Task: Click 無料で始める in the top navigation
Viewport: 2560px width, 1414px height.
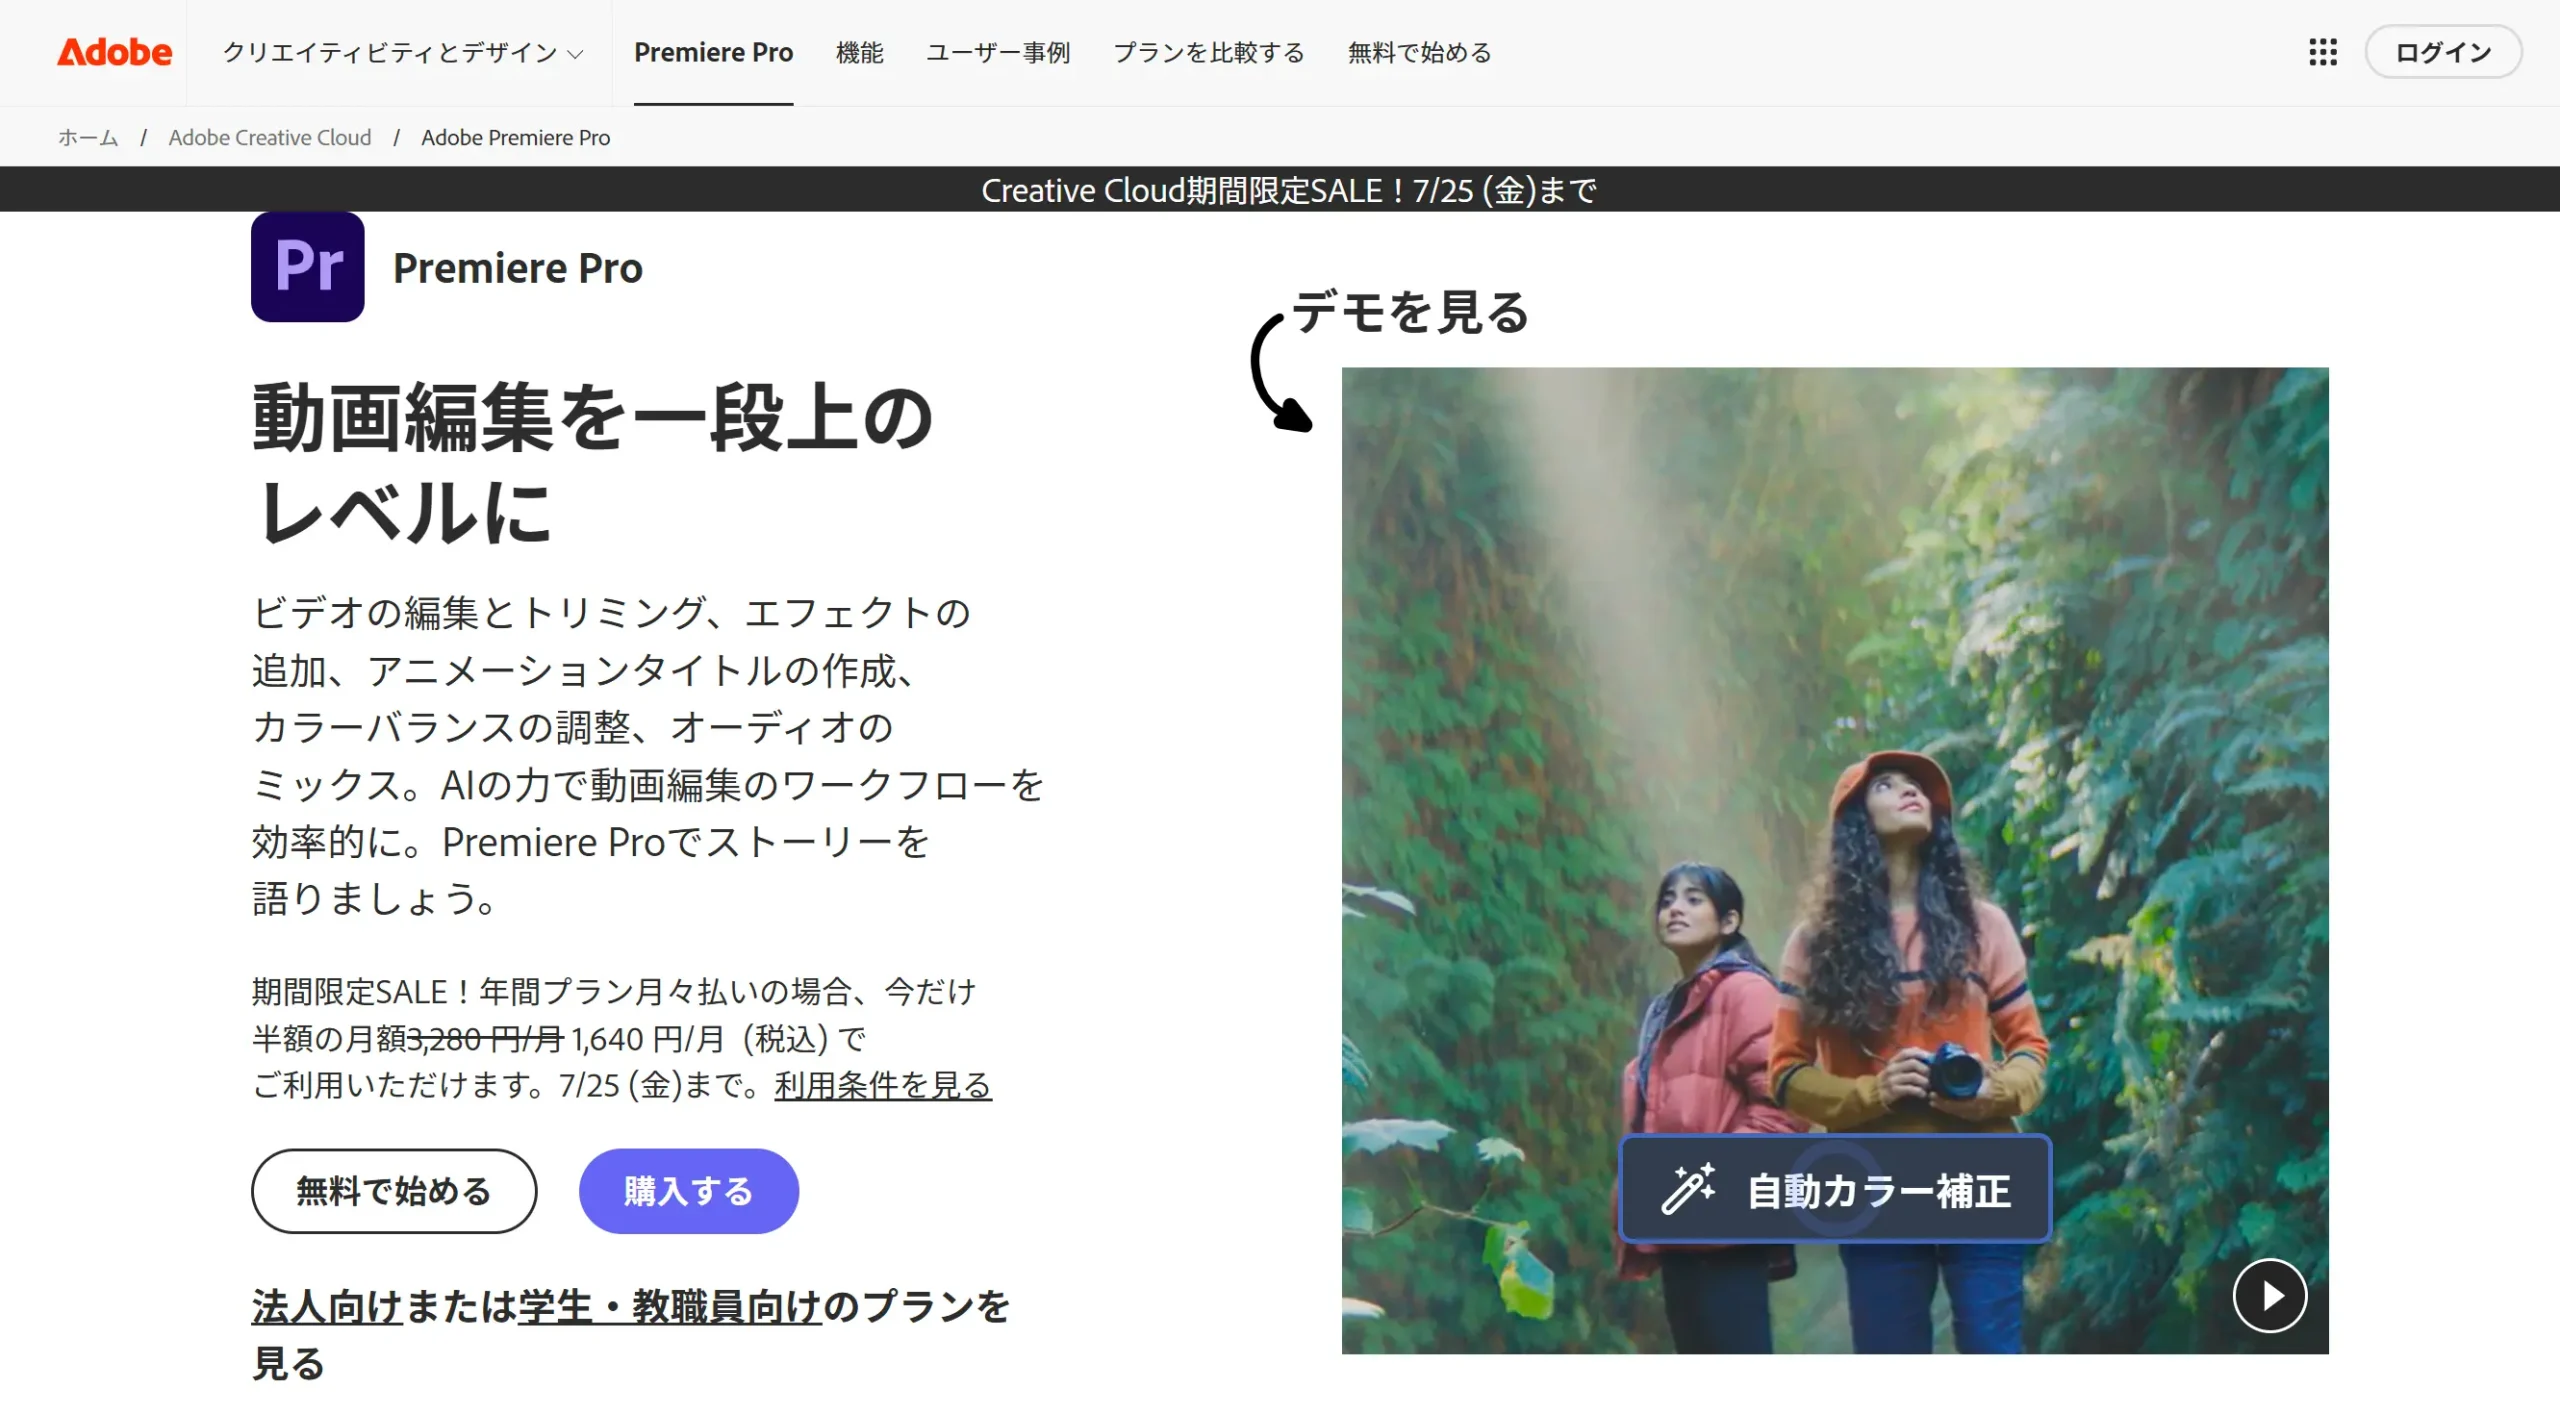Action: 1419,53
